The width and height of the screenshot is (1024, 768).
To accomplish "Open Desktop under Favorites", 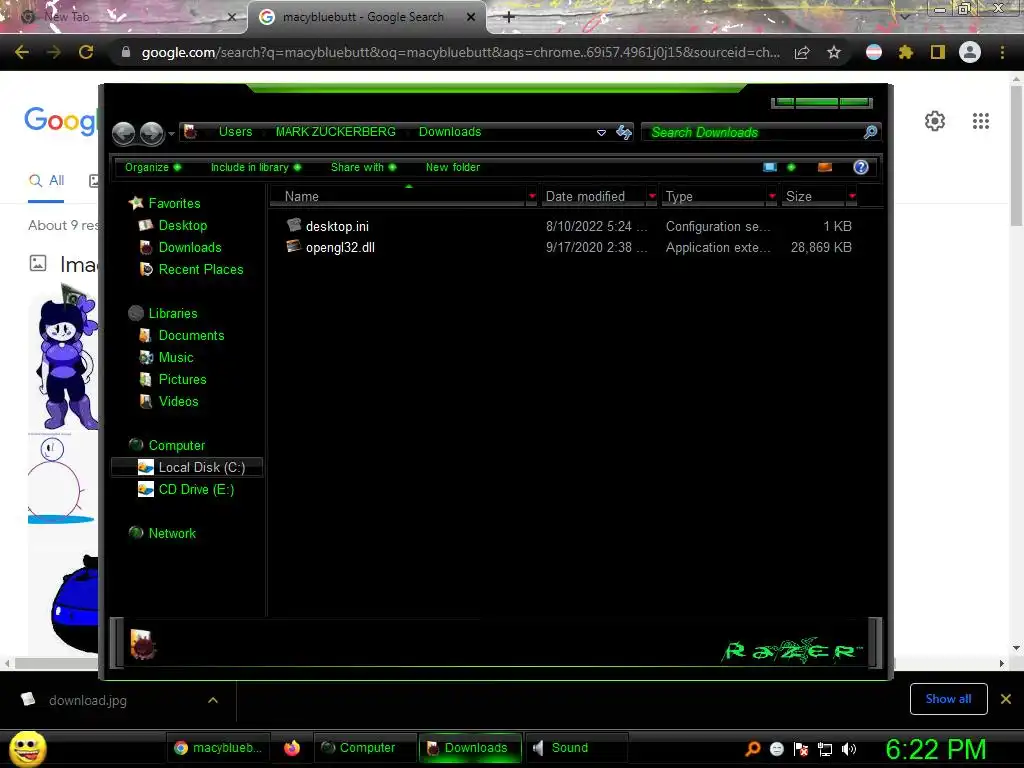I will (x=183, y=225).
